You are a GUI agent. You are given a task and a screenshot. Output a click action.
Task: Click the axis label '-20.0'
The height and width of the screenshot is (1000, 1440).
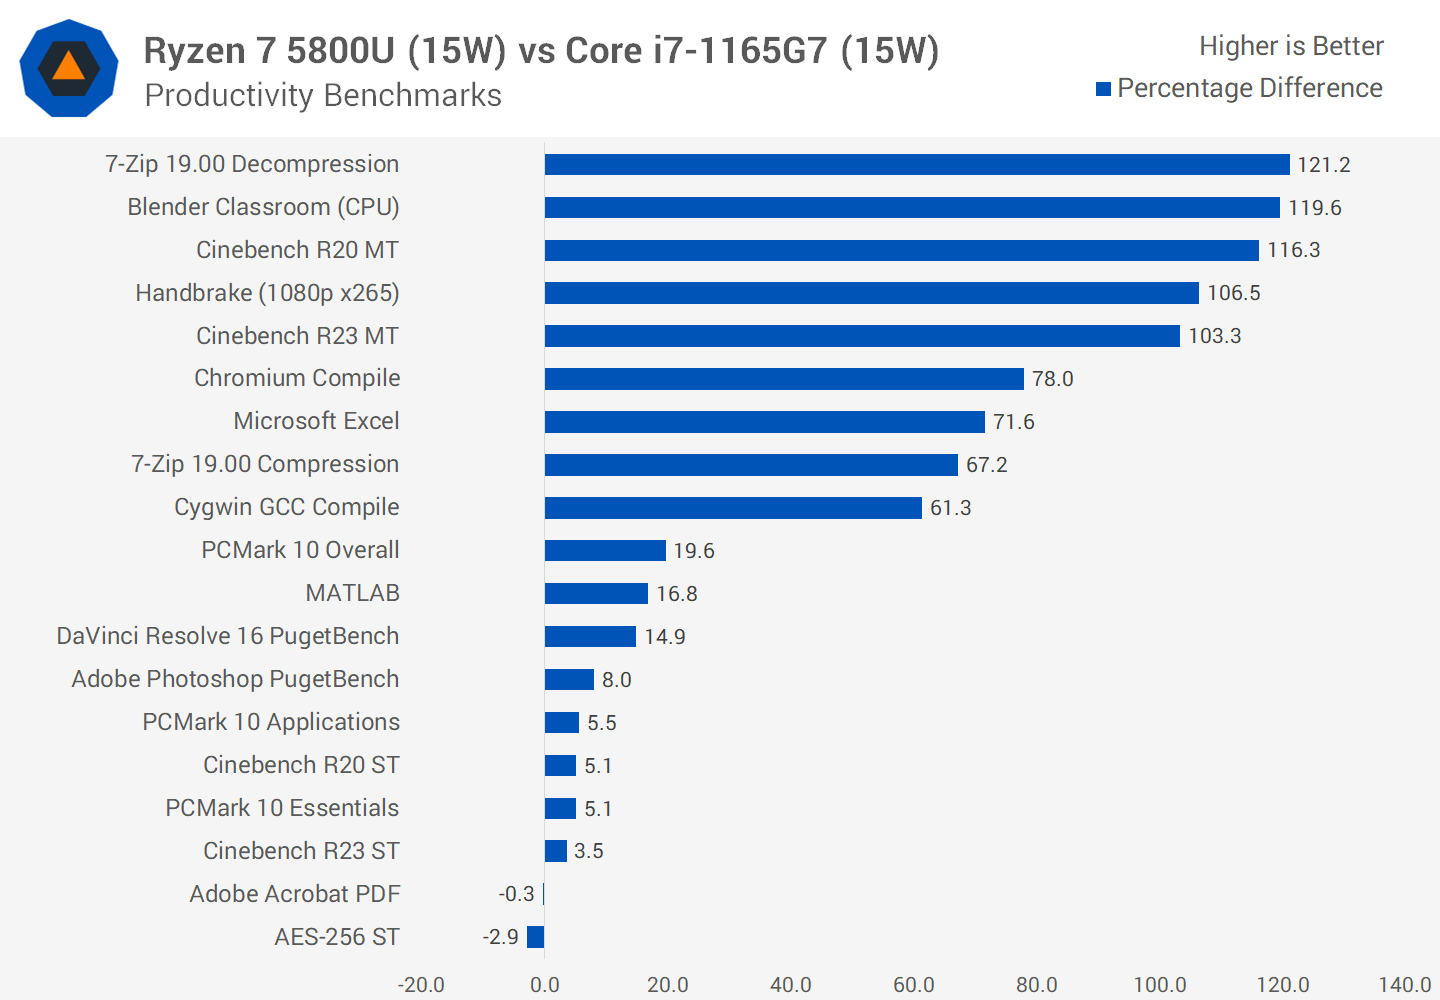(x=421, y=985)
